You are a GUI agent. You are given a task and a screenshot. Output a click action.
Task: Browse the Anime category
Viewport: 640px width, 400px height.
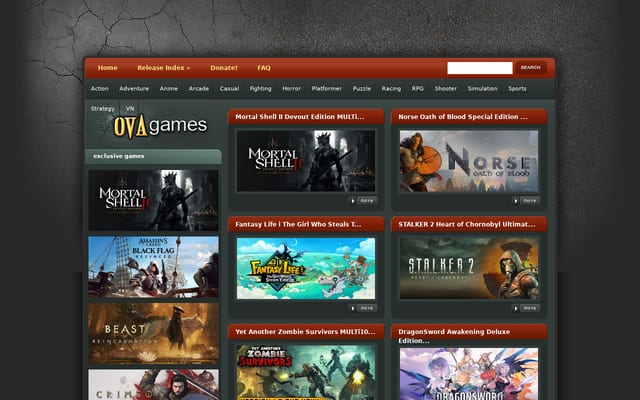point(169,89)
